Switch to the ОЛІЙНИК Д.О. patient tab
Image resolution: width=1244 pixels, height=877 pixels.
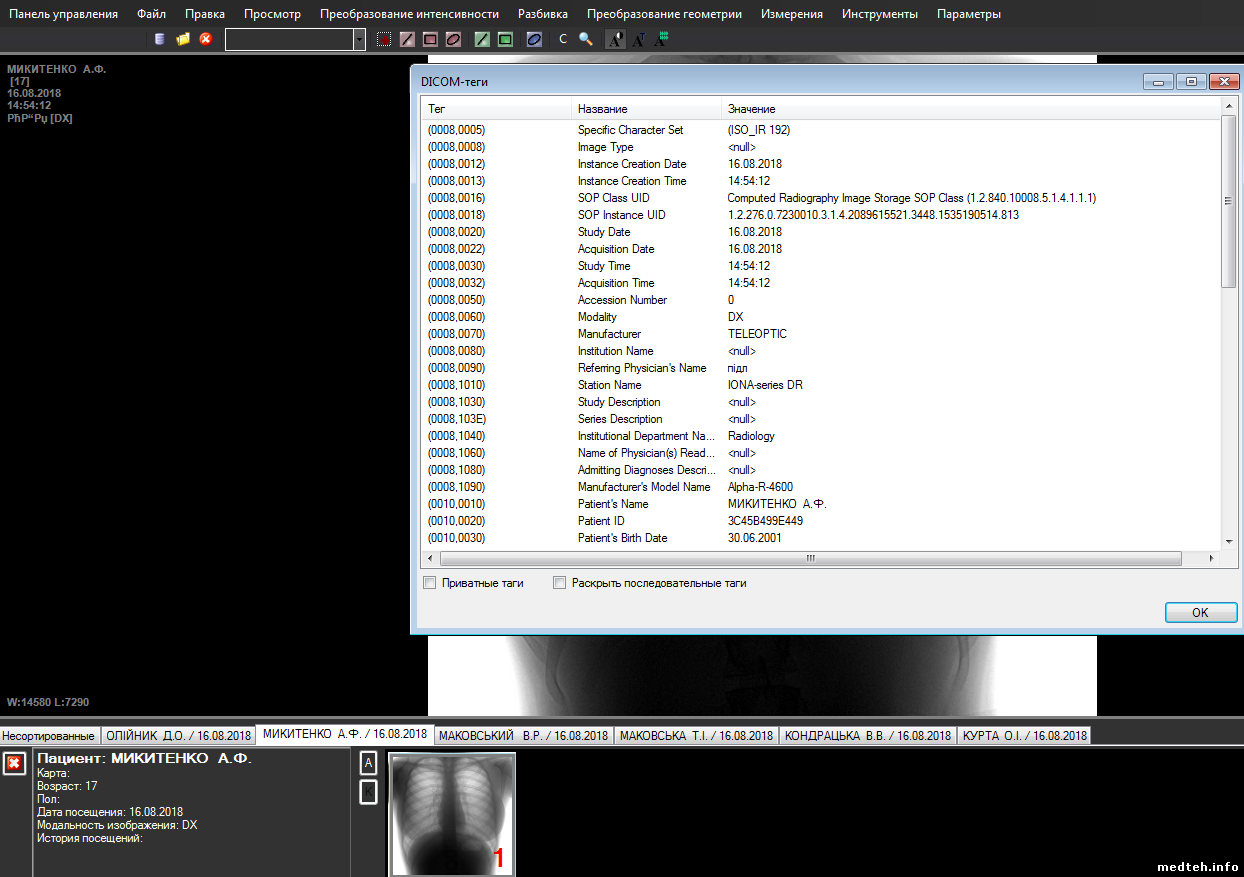click(x=177, y=735)
